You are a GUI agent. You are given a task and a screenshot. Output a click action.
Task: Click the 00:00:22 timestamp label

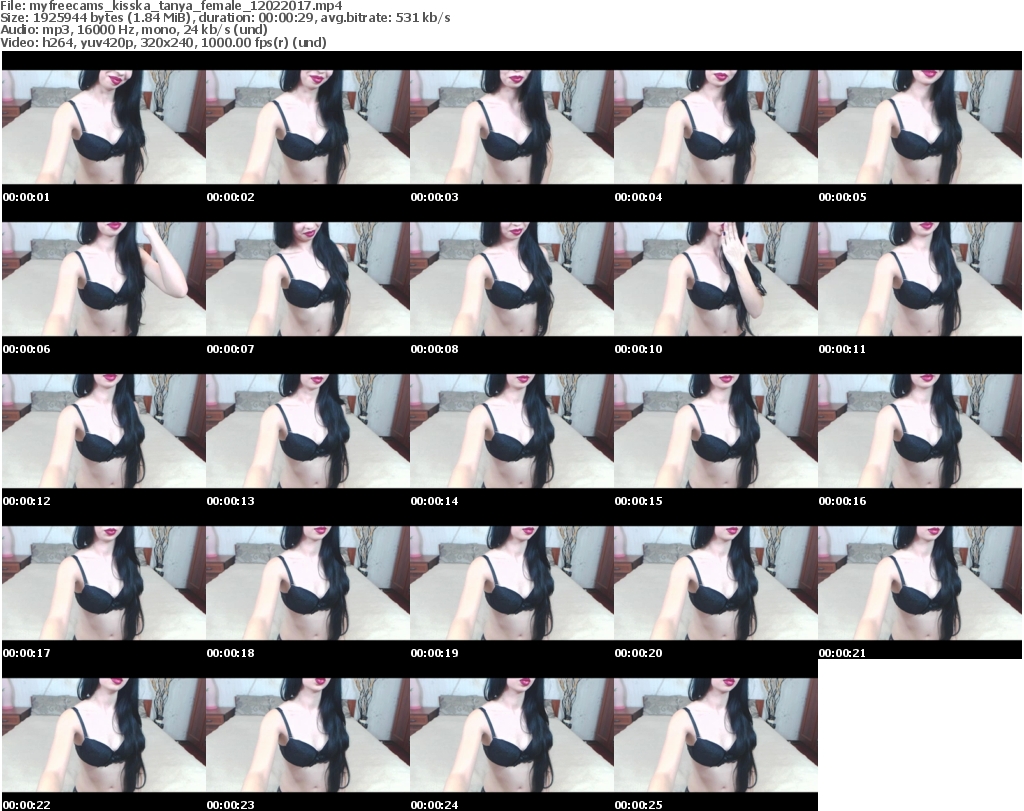[26, 805]
